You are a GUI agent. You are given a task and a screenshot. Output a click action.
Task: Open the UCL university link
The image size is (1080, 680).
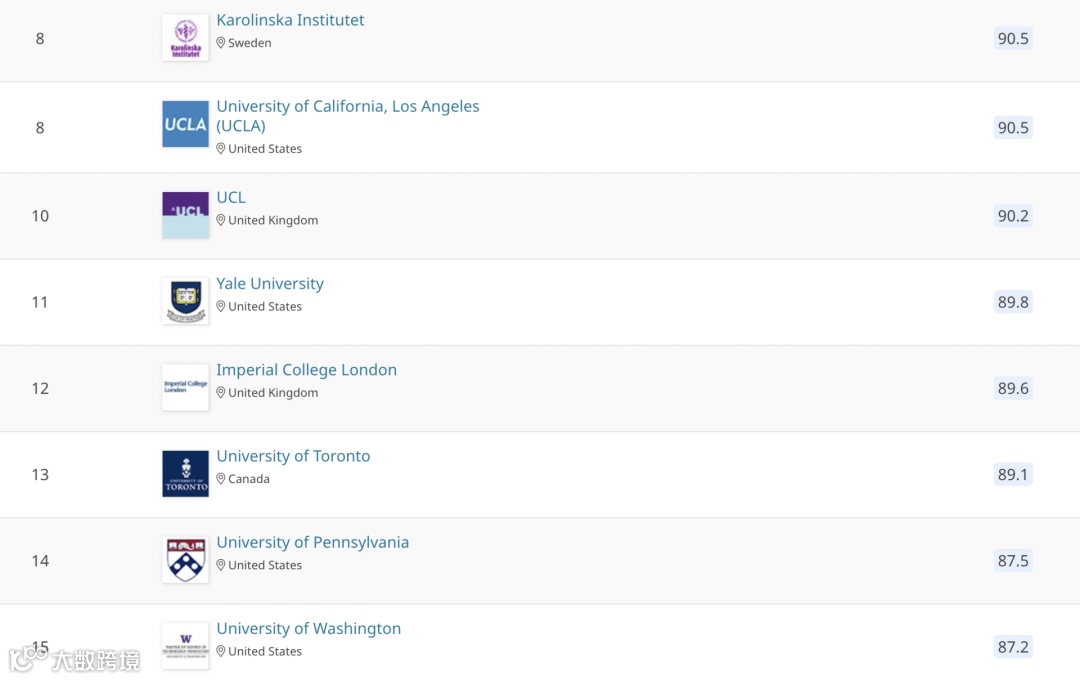[231, 197]
